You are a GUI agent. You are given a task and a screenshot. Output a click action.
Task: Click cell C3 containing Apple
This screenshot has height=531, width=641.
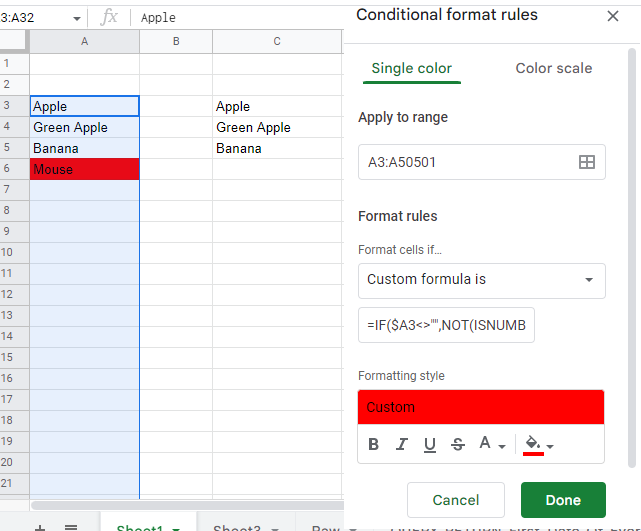(x=277, y=106)
